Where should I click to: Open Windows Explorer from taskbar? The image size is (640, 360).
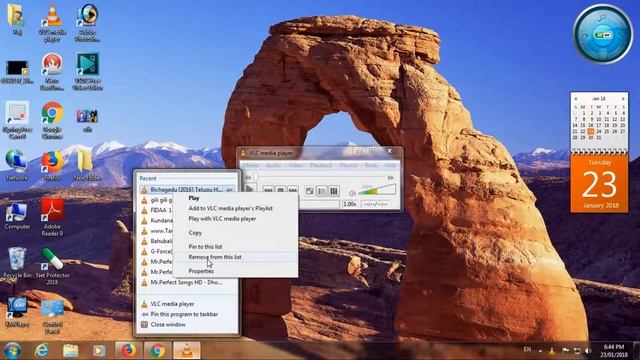pos(70,351)
